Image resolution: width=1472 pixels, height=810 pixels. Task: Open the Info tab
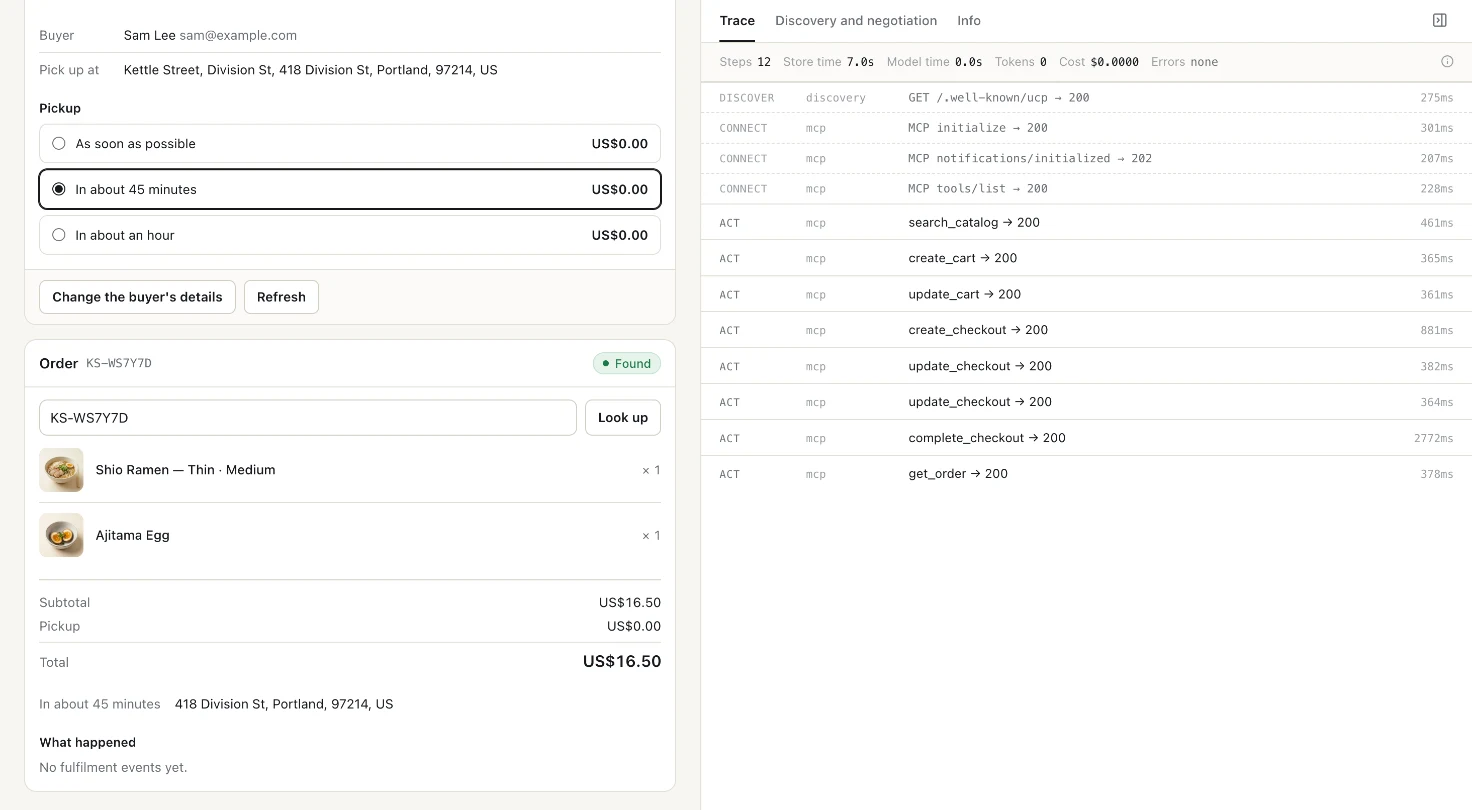point(969,21)
